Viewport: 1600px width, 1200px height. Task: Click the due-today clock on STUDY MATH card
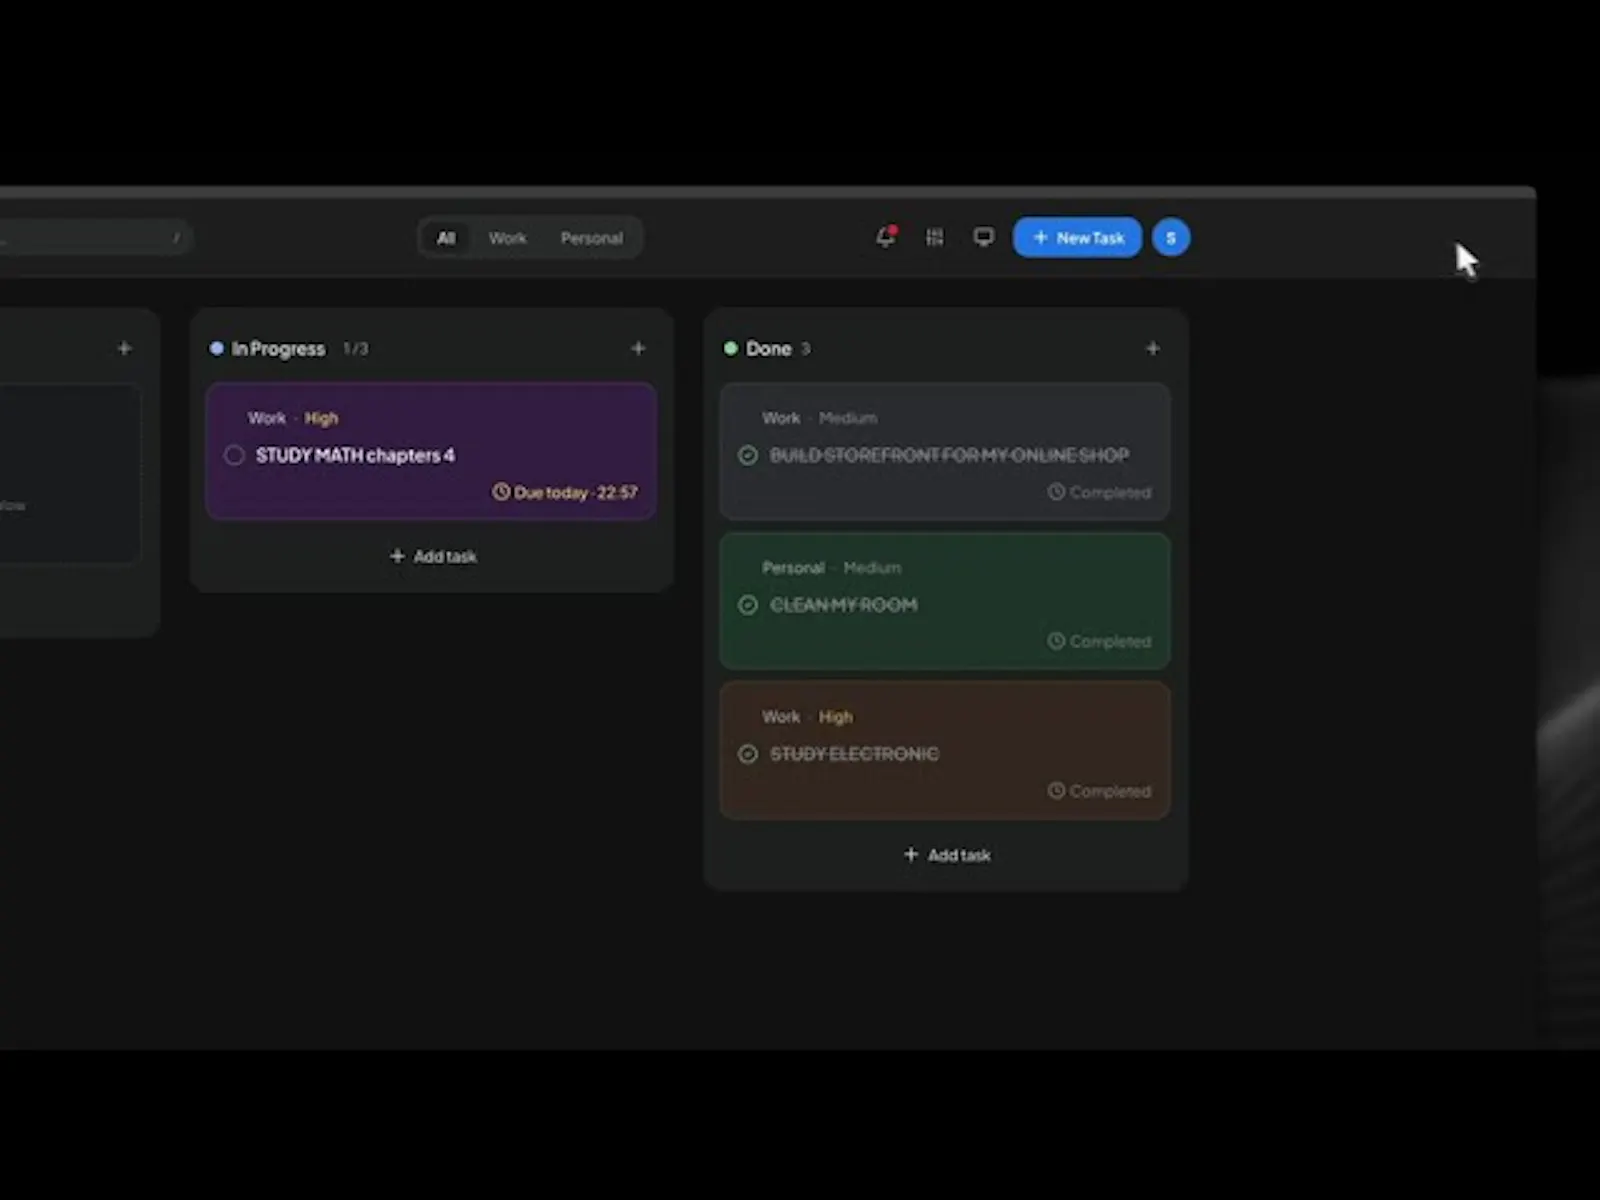(x=501, y=492)
